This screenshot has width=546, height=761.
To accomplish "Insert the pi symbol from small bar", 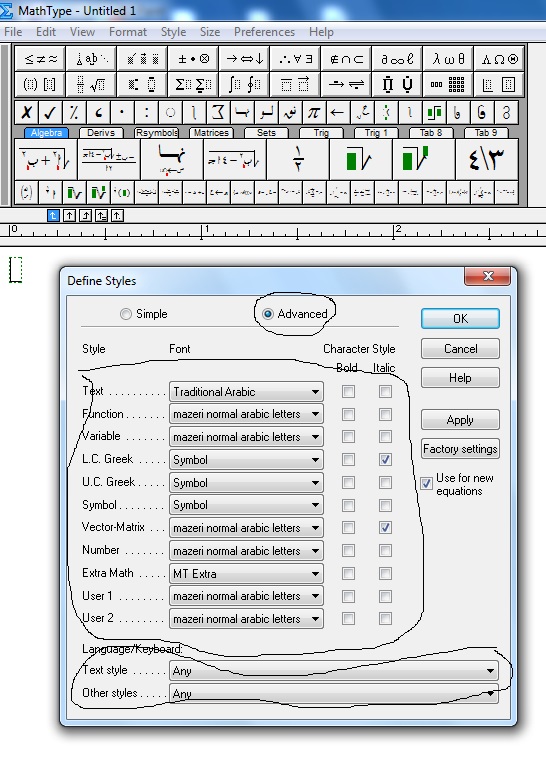I will (313, 113).
